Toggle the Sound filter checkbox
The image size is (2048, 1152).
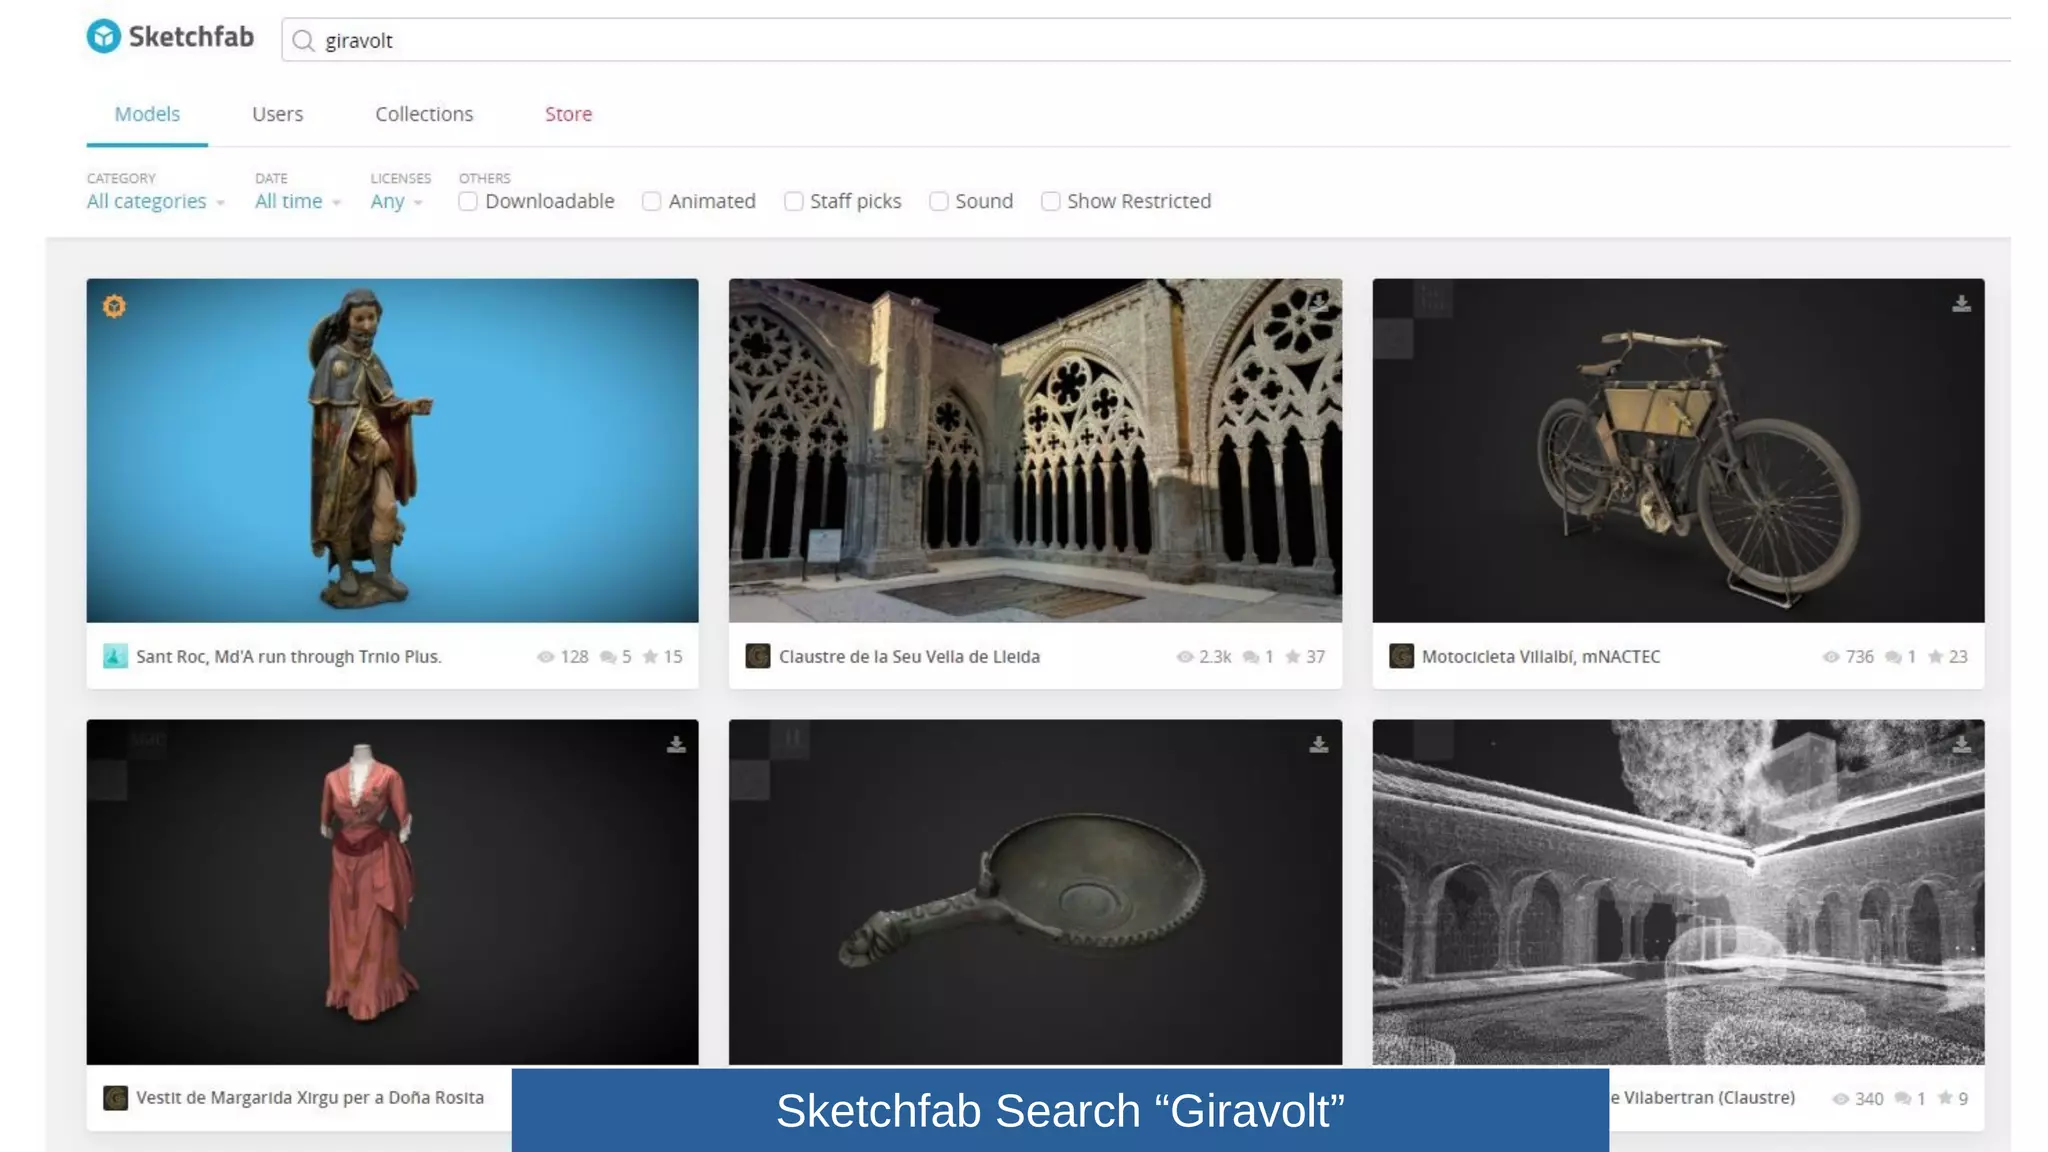[938, 202]
